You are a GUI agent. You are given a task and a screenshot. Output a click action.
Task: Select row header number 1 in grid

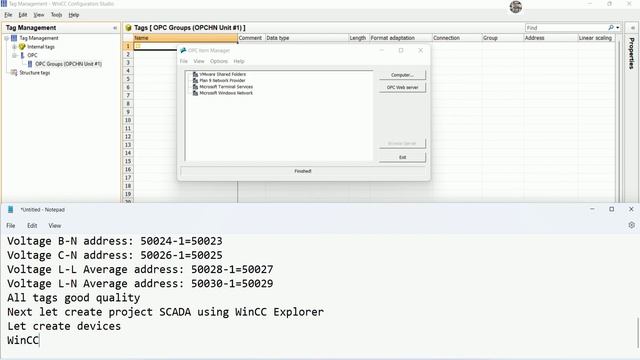pos(128,46)
